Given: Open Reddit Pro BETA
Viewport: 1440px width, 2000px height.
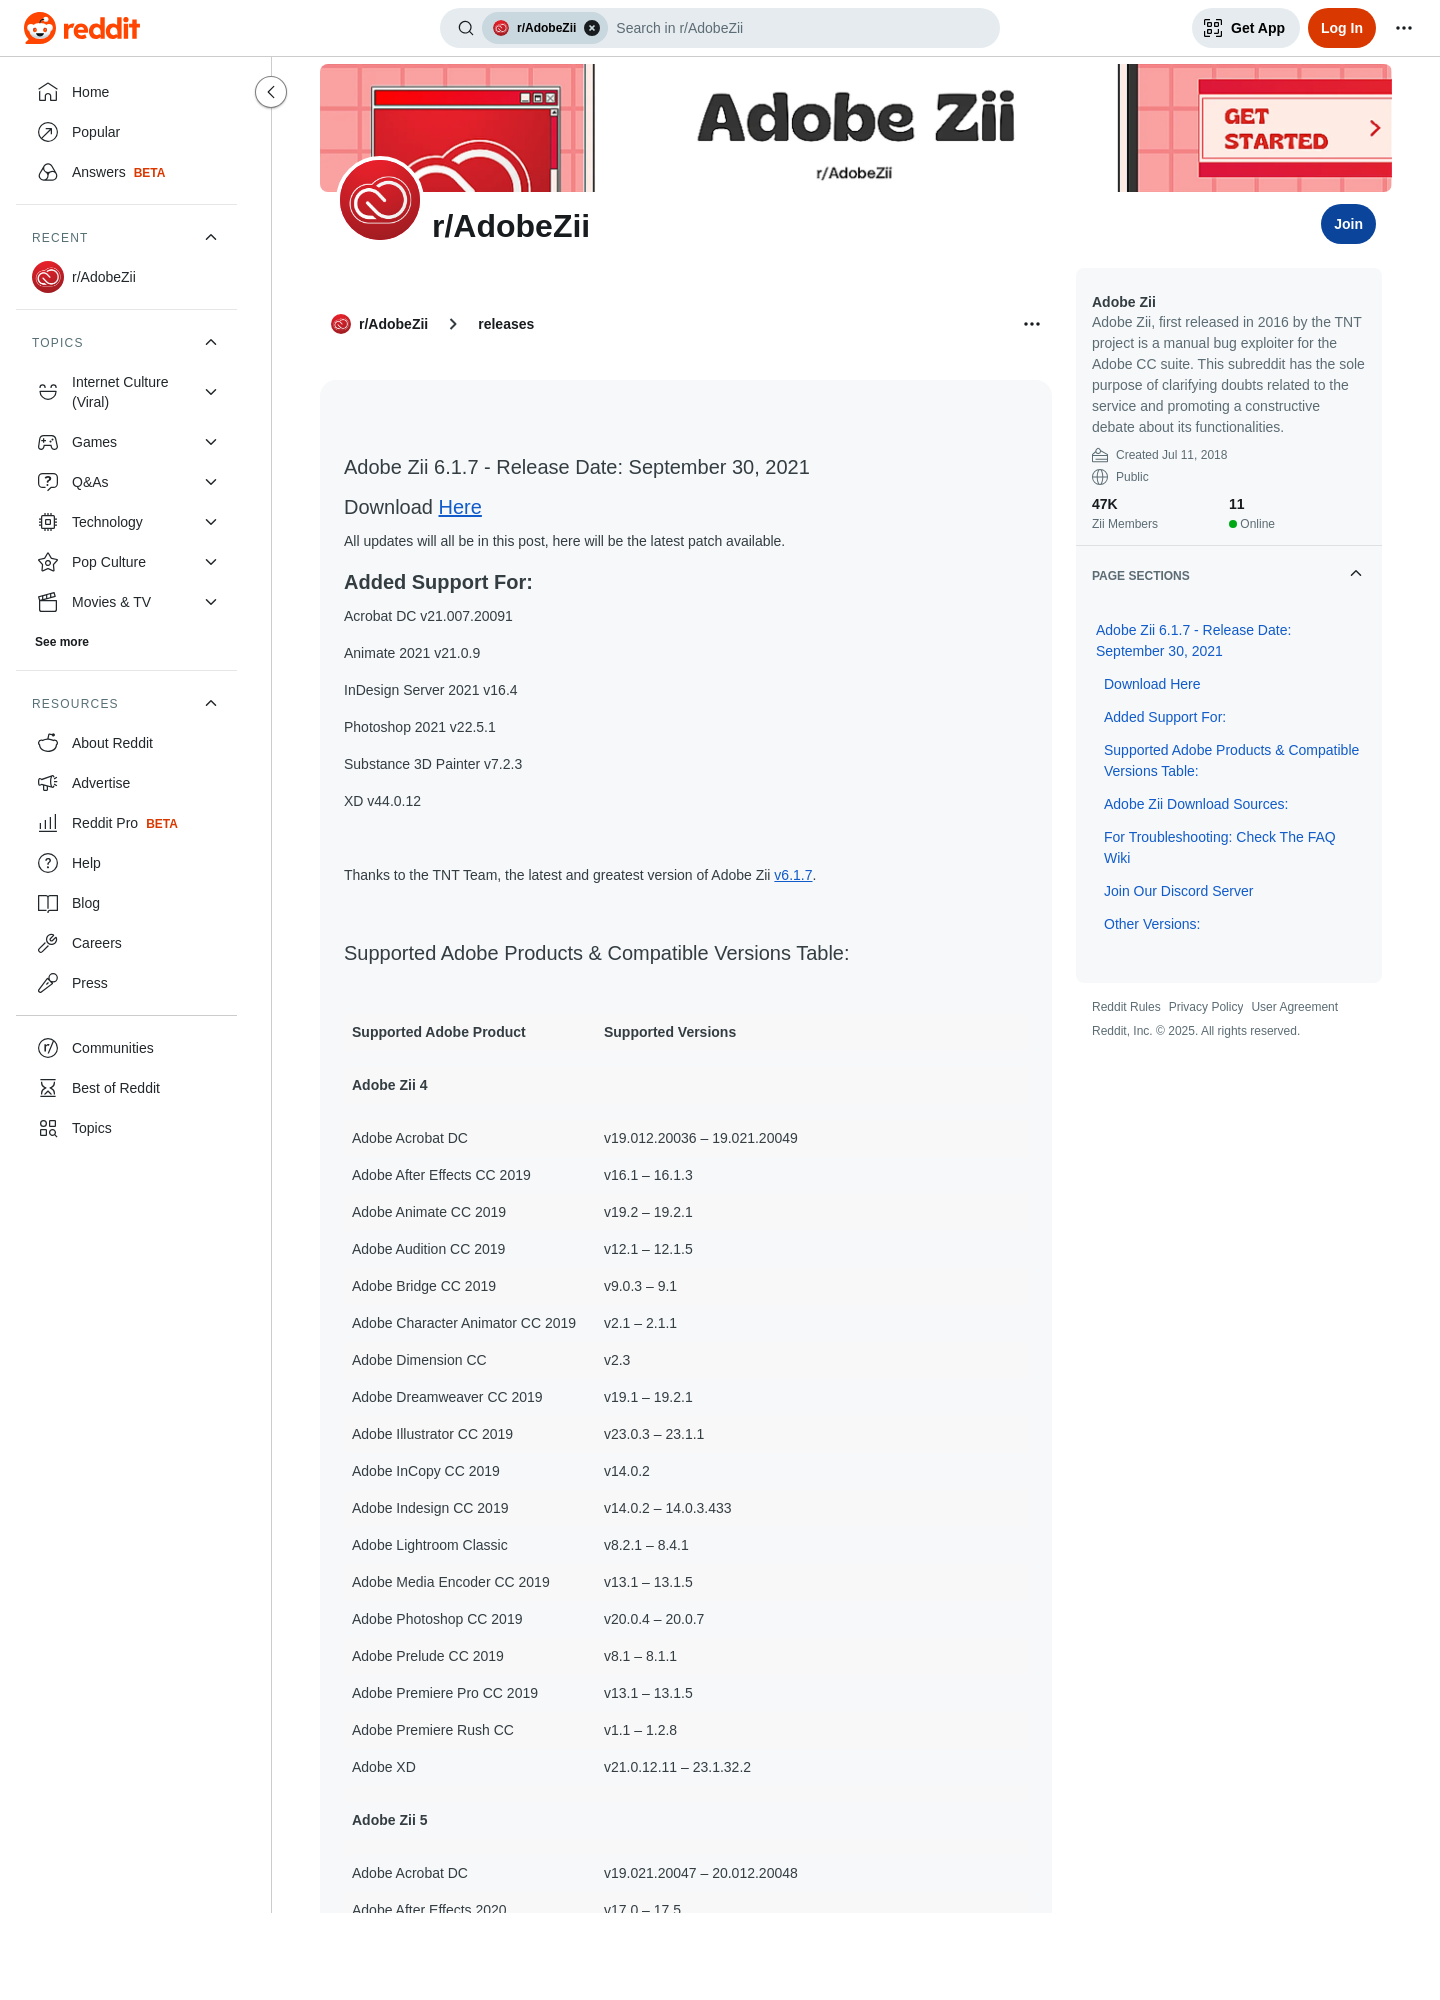Looking at the screenshot, I should coord(126,823).
